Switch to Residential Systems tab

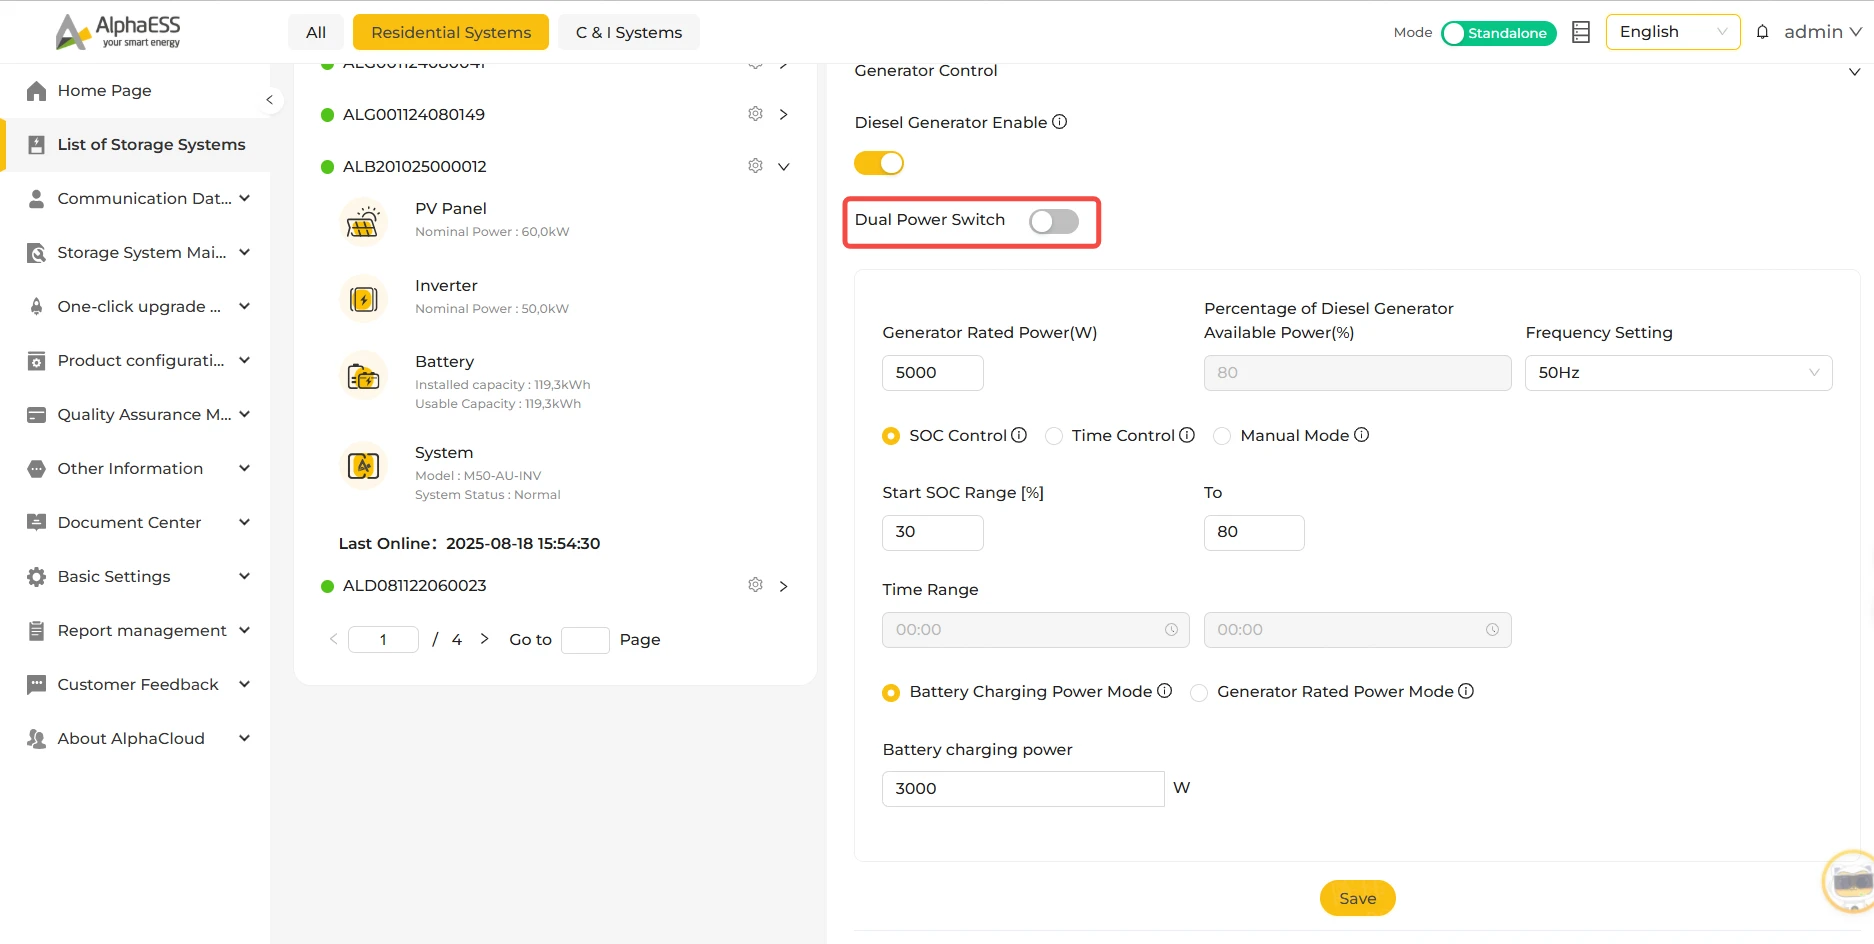[x=451, y=32]
